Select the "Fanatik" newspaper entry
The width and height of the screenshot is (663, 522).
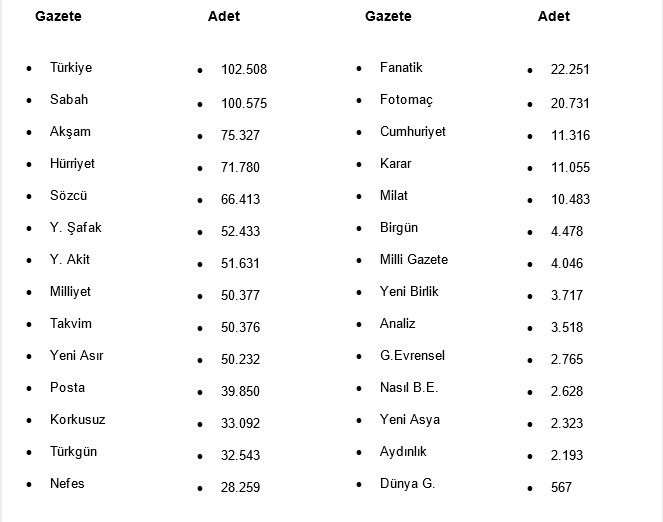(x=401, y=68)
